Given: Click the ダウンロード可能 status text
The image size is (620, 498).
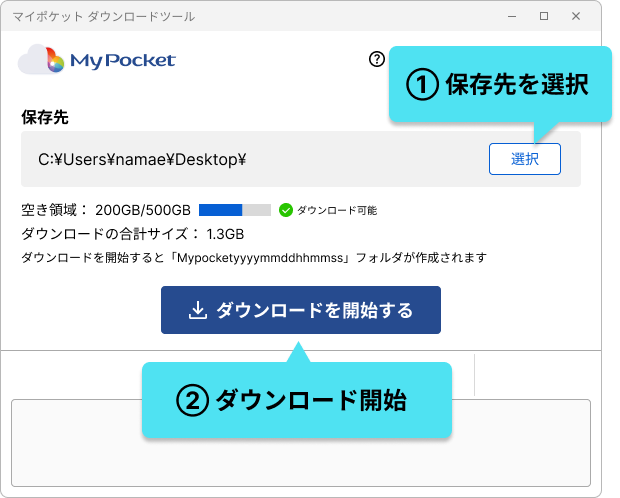Looking at the screenshot, I should (x=337, y=211).
